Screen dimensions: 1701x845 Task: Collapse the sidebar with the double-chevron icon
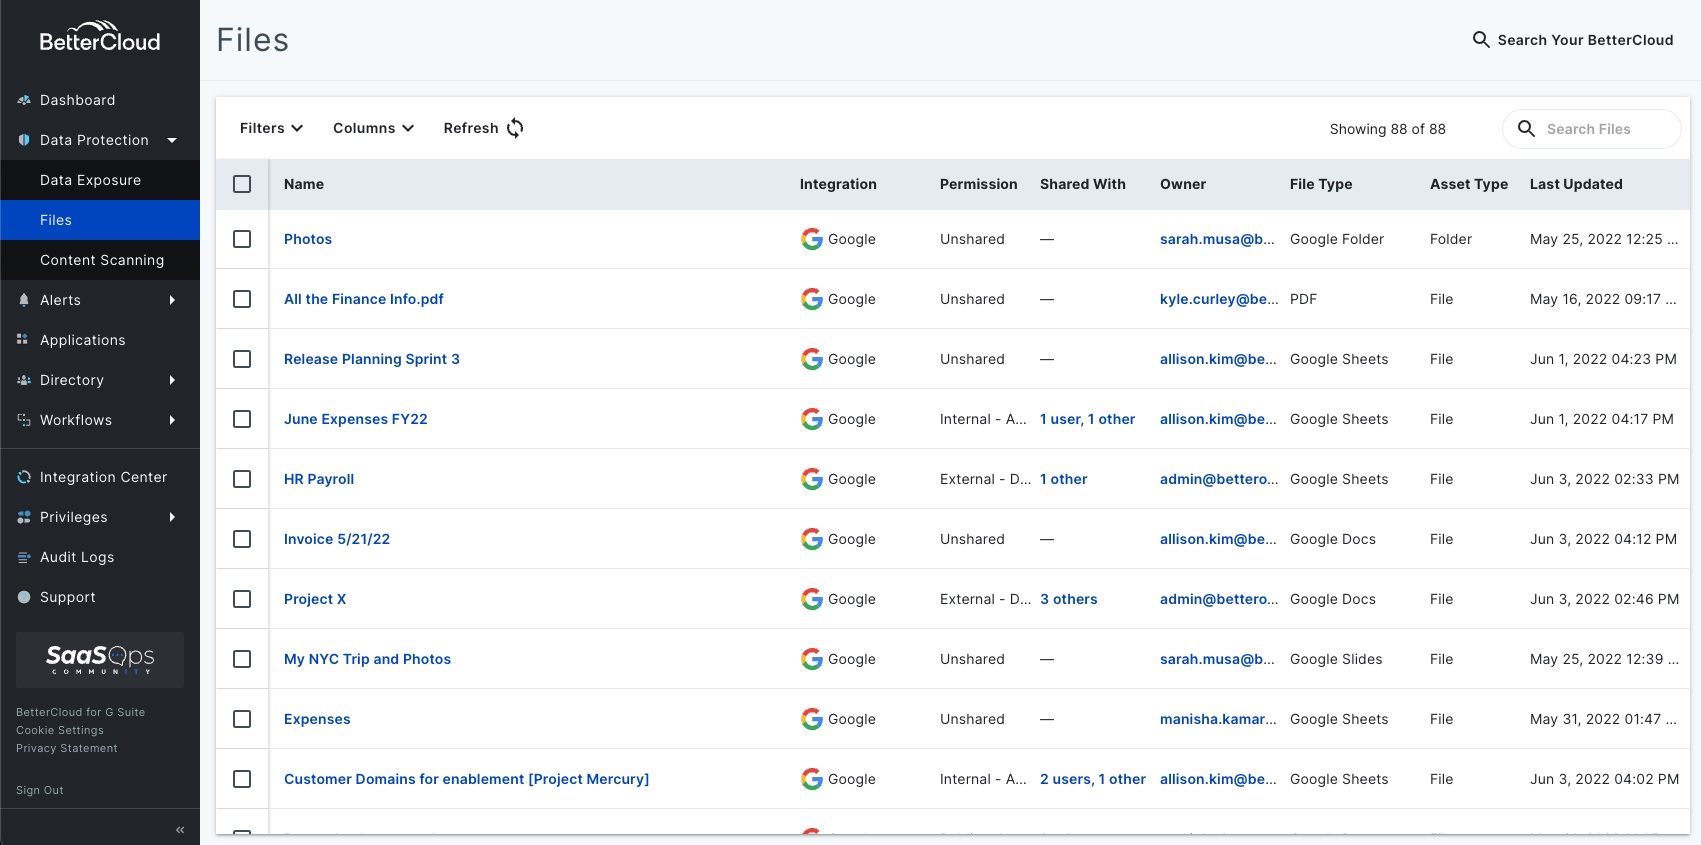(180, 830)
